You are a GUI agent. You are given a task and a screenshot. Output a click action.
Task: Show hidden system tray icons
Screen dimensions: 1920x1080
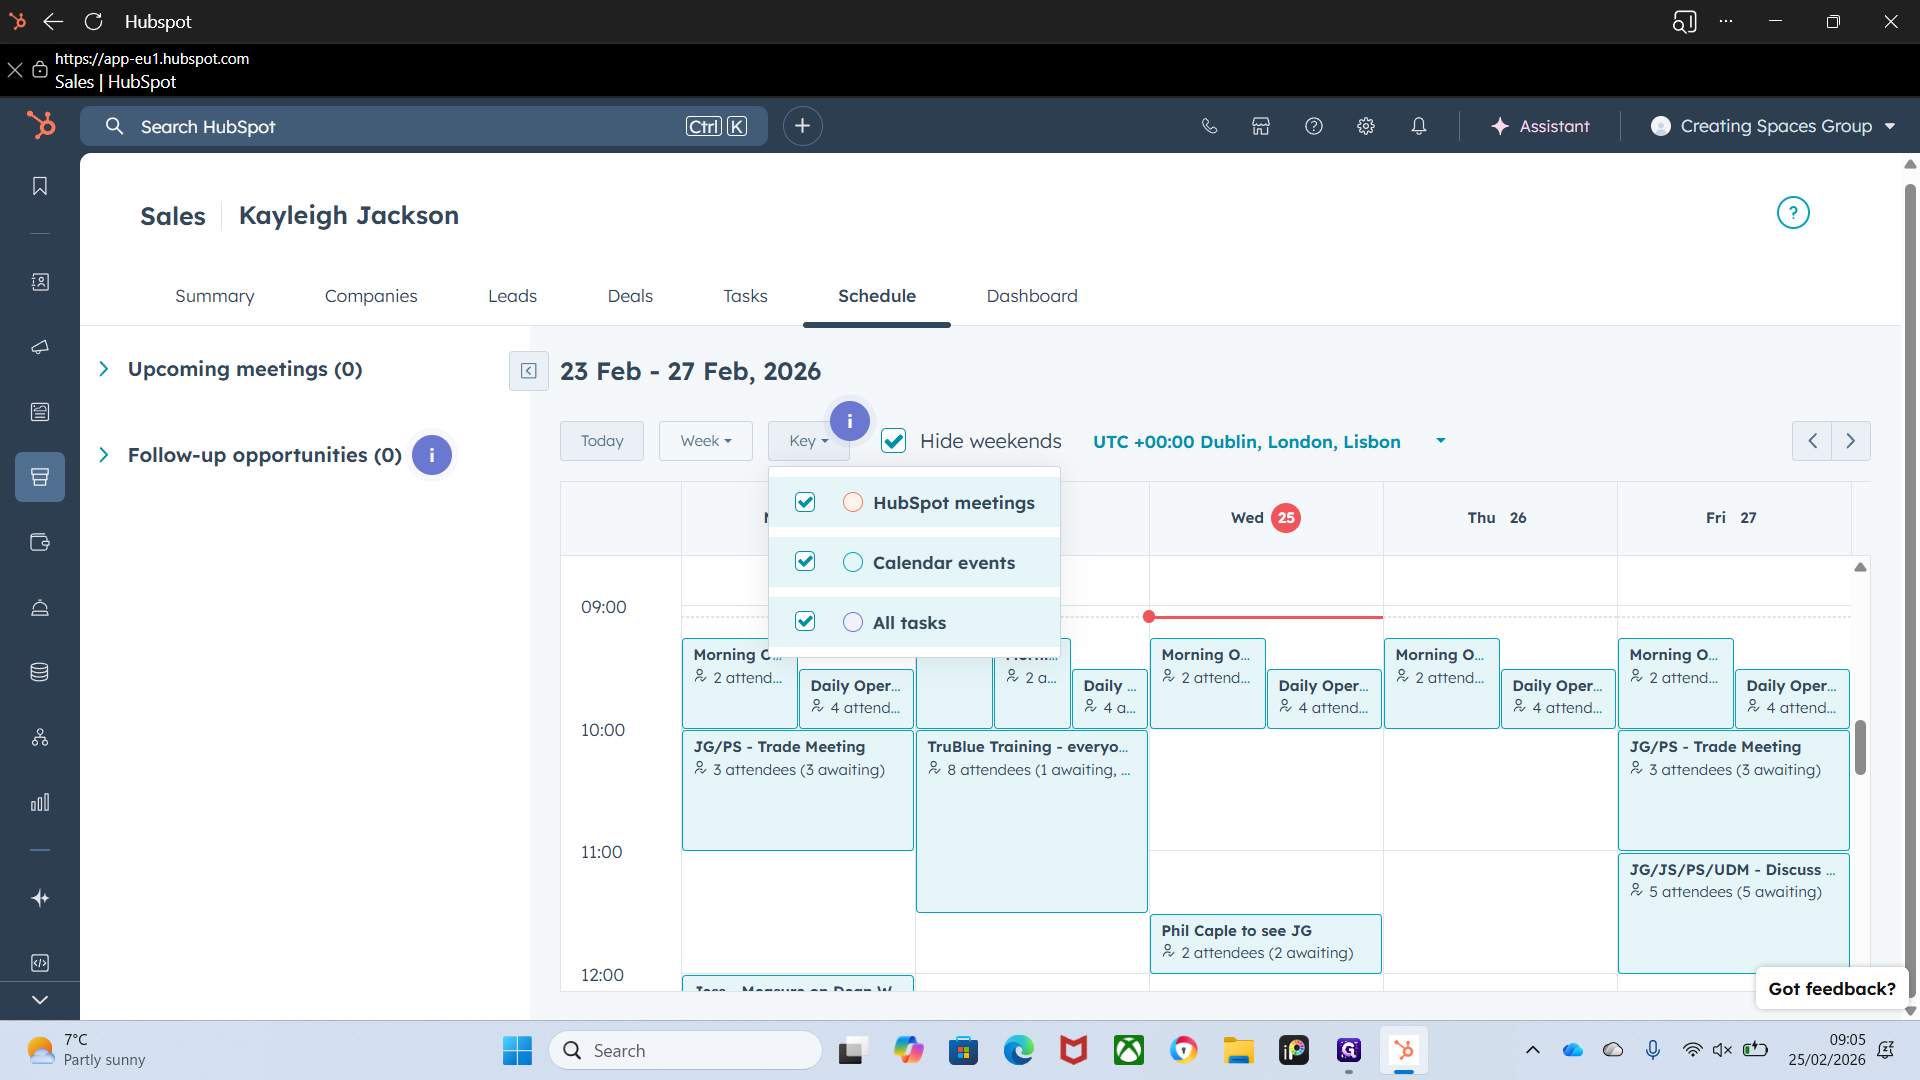point(1532,1050)
